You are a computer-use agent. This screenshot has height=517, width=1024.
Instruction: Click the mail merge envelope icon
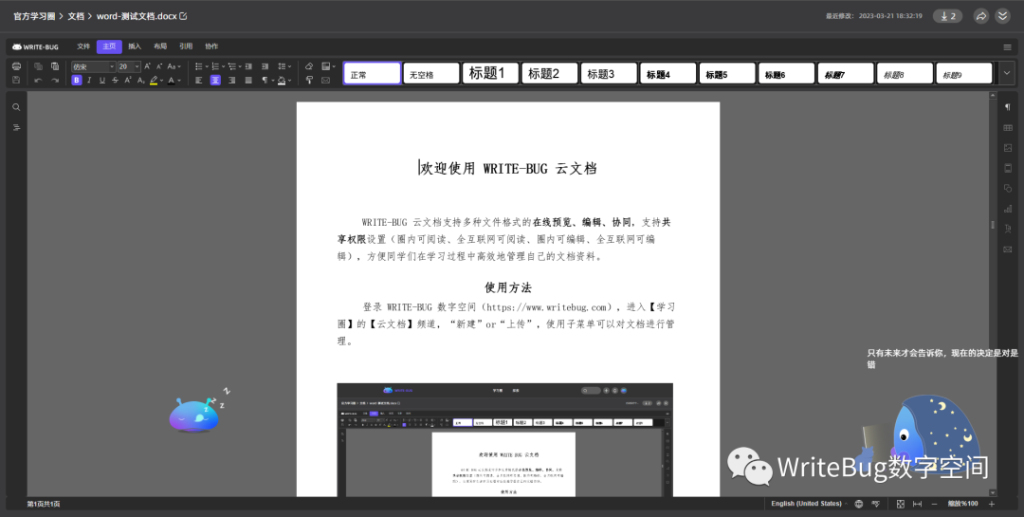pos(326,80)
